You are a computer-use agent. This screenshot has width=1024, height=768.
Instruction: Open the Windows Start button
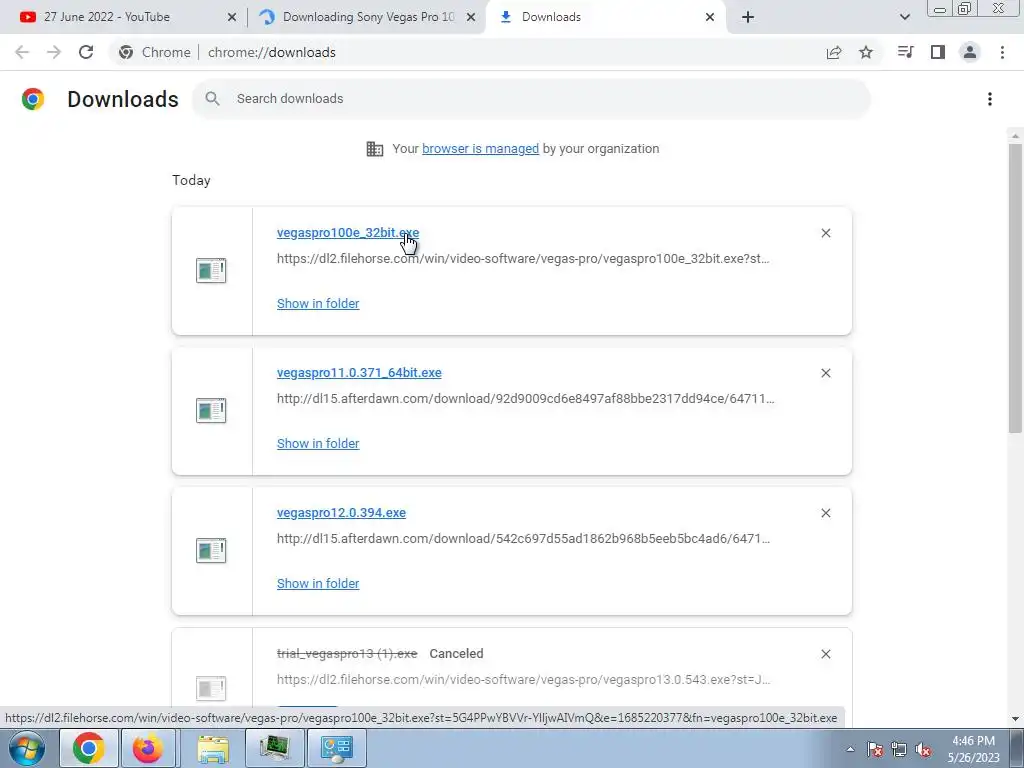26,748
